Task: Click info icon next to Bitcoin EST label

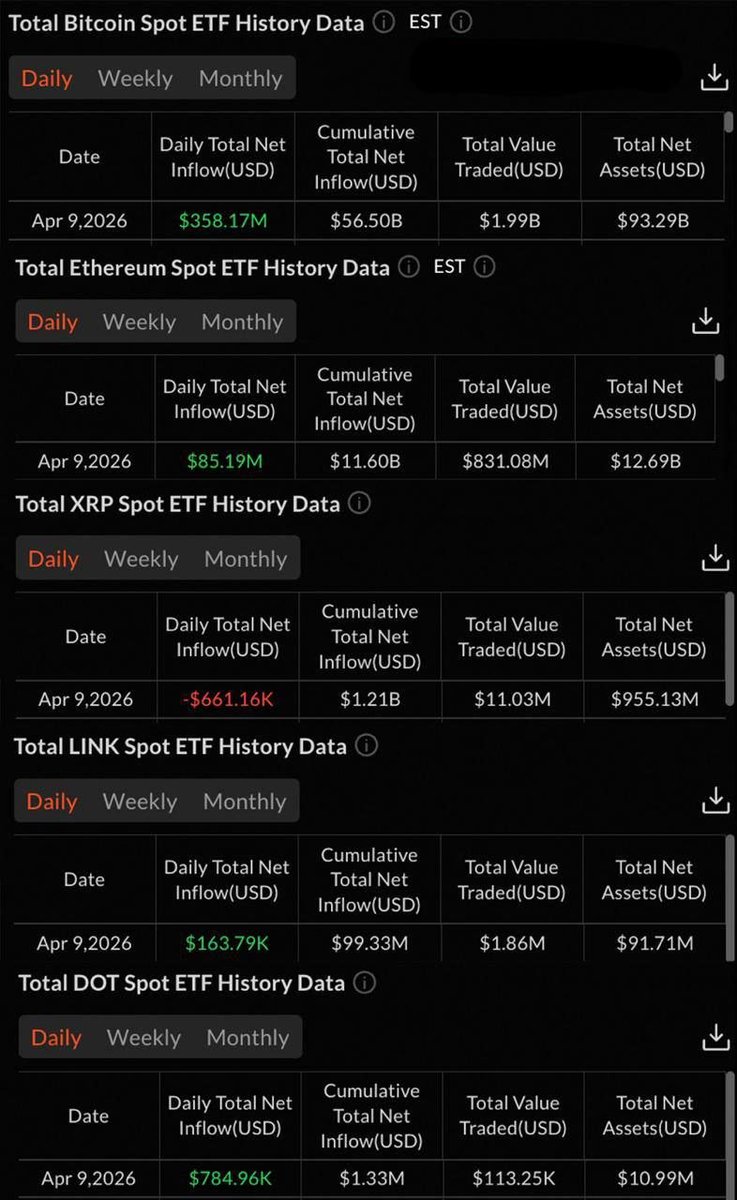Action: pos(461,23)
